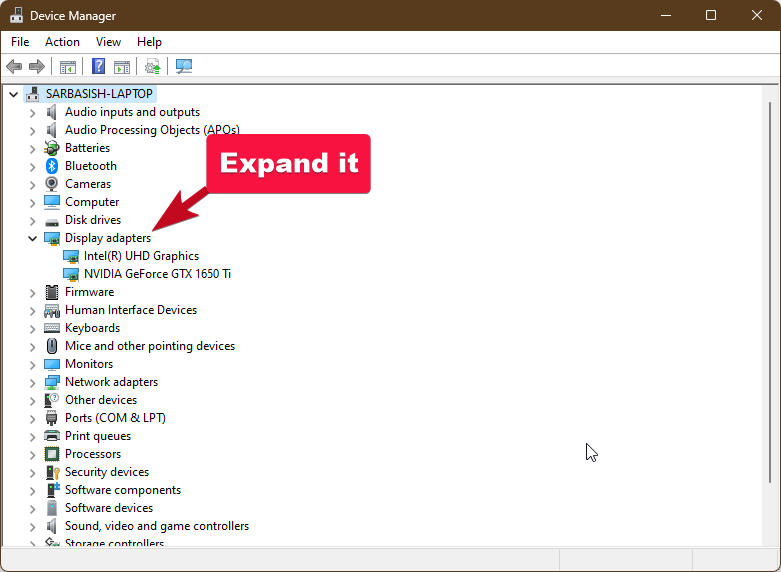Click the Firmware chip icon

coord(52,292)
